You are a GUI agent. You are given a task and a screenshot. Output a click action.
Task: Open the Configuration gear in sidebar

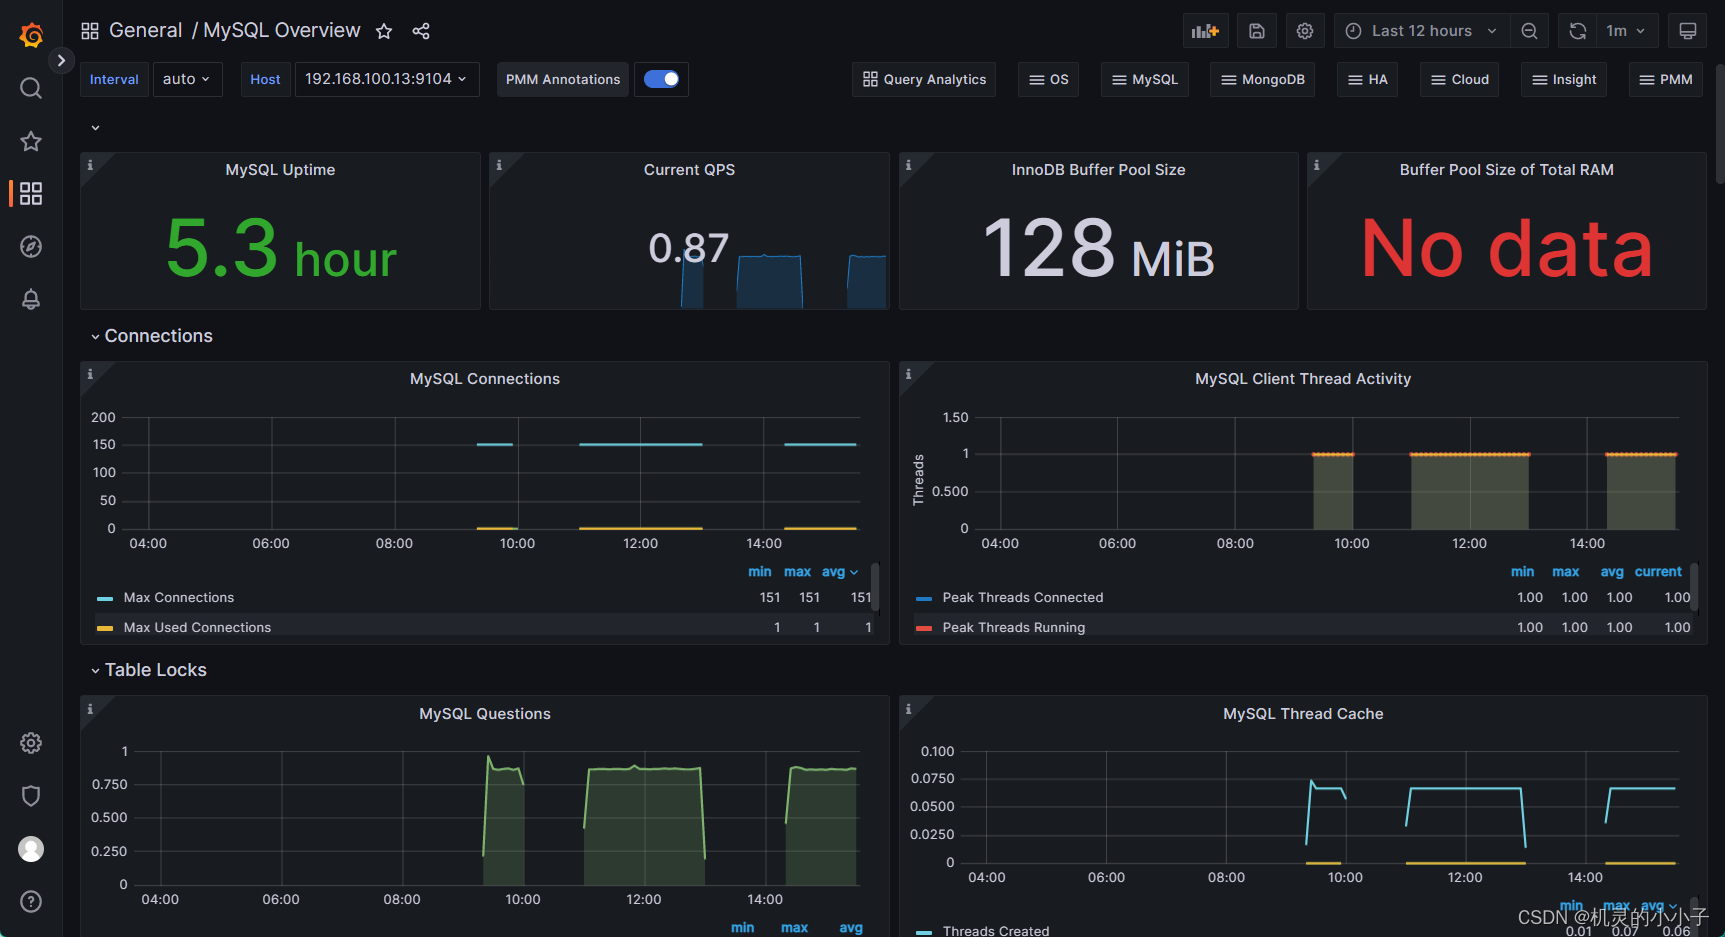click(31, 743)
